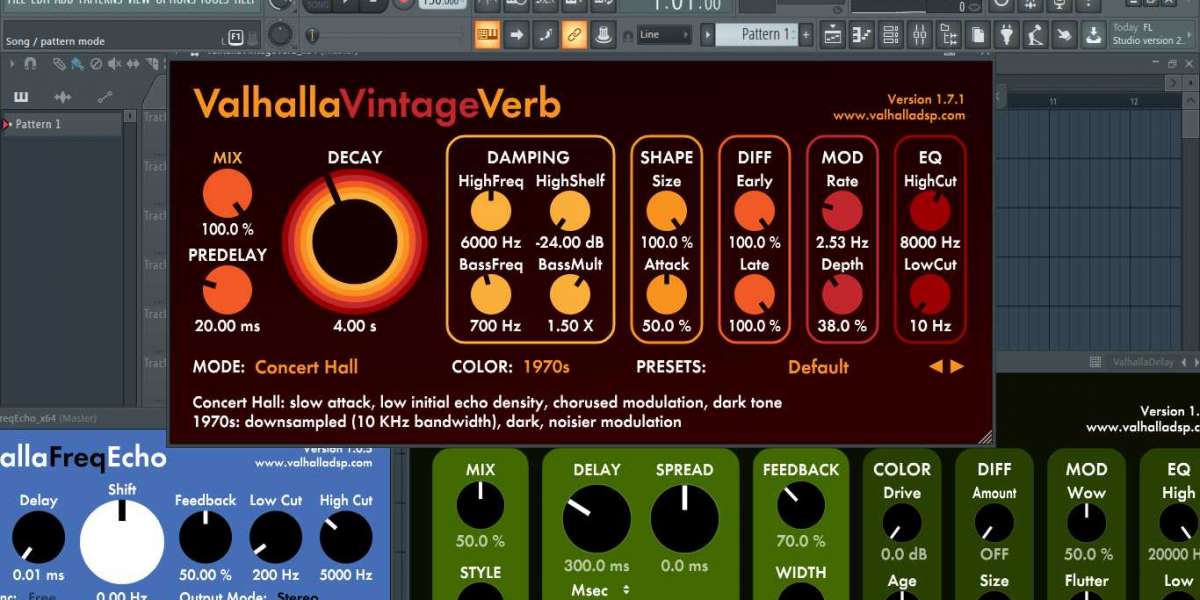This screenshot has height=600, width=1200.
Task: Open the 1970s color mode selector
Action: pyautogui.click(x=545, y=367)
